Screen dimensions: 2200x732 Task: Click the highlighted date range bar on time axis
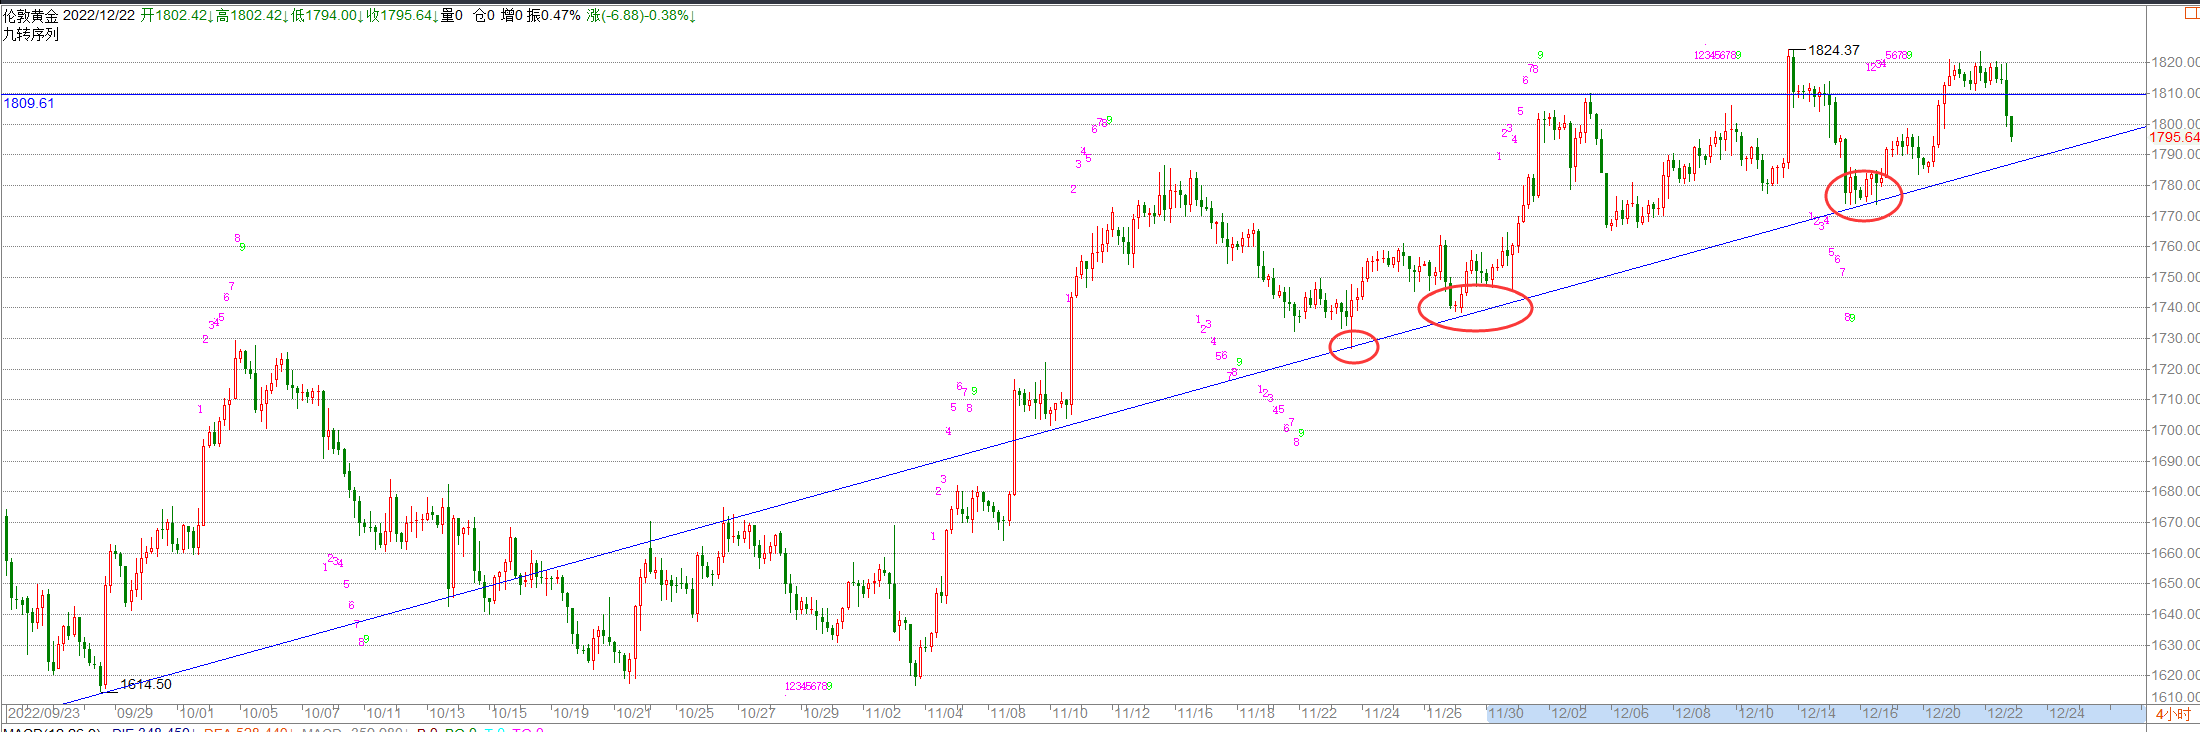[x=1815, y=713]
